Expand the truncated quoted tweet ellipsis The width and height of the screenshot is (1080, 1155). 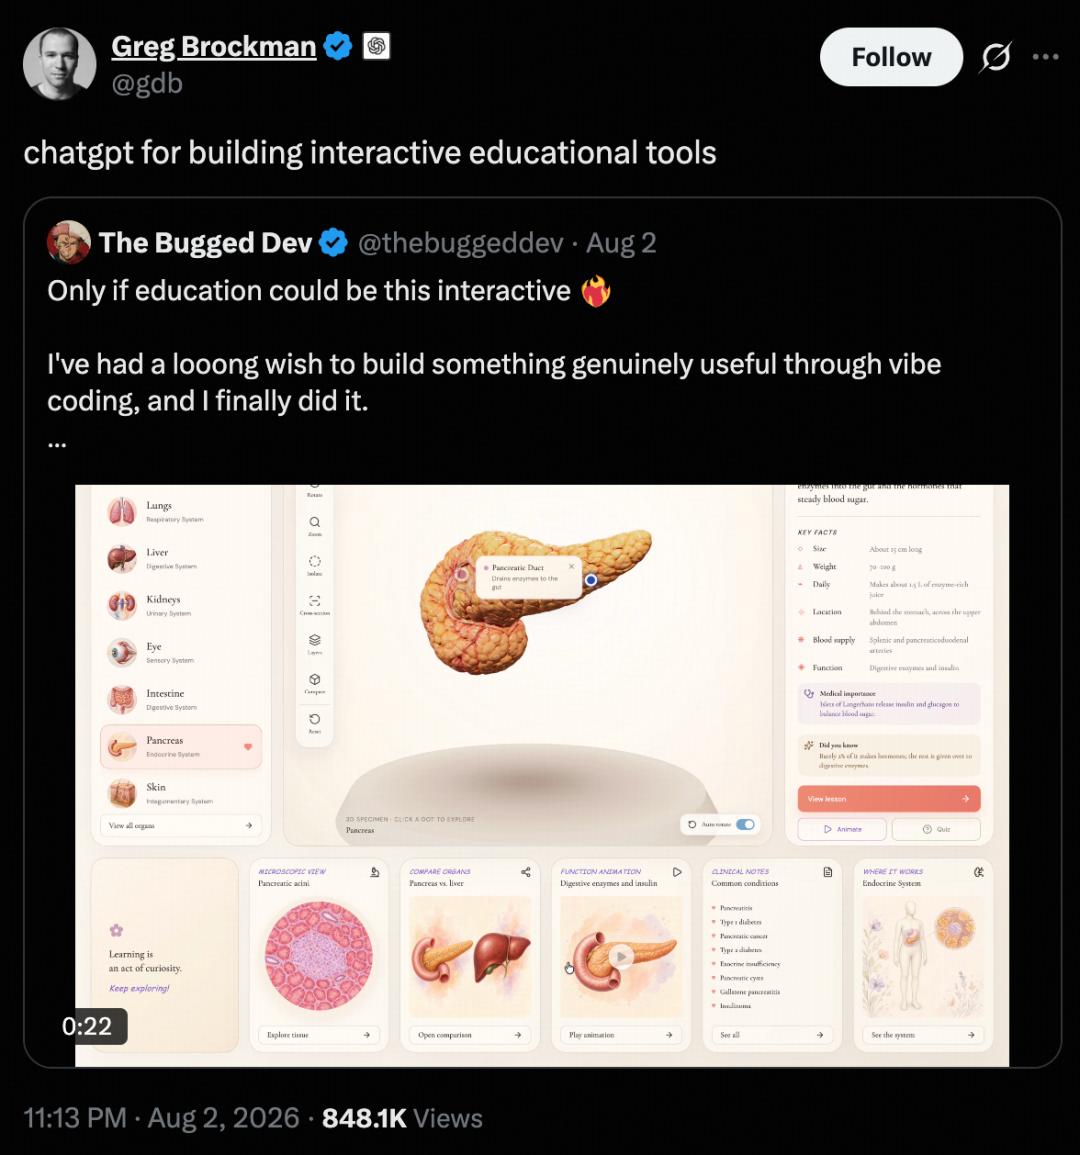pyautogui.click(x=57, y=444)
